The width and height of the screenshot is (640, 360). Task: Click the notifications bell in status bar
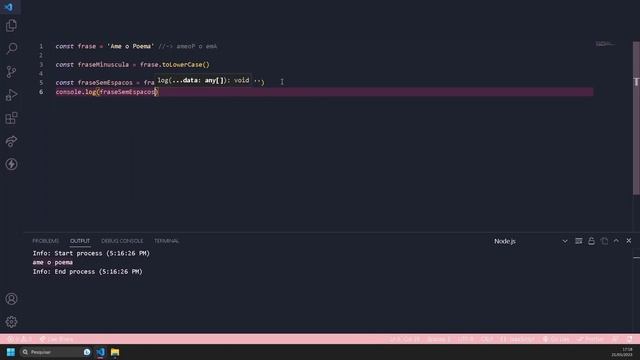(x=629, y=339)
